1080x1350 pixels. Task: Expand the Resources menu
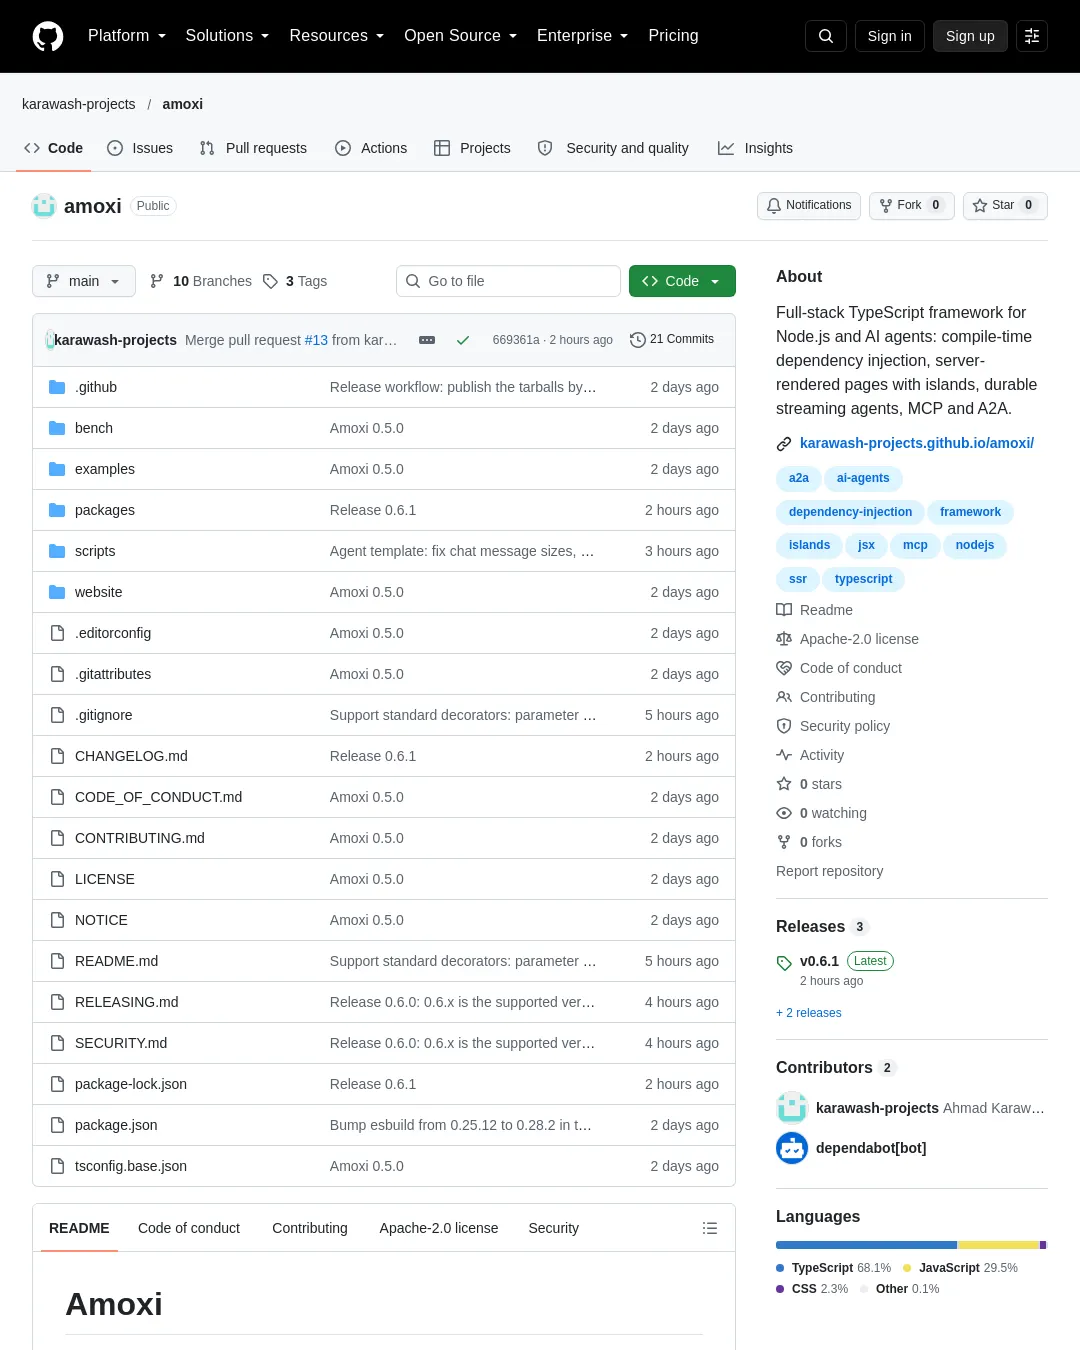pyautogui.click(x=337, y=36)
